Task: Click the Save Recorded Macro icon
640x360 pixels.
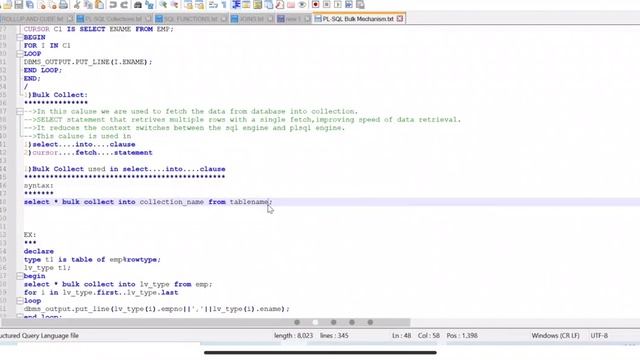Action: (360, 5)
